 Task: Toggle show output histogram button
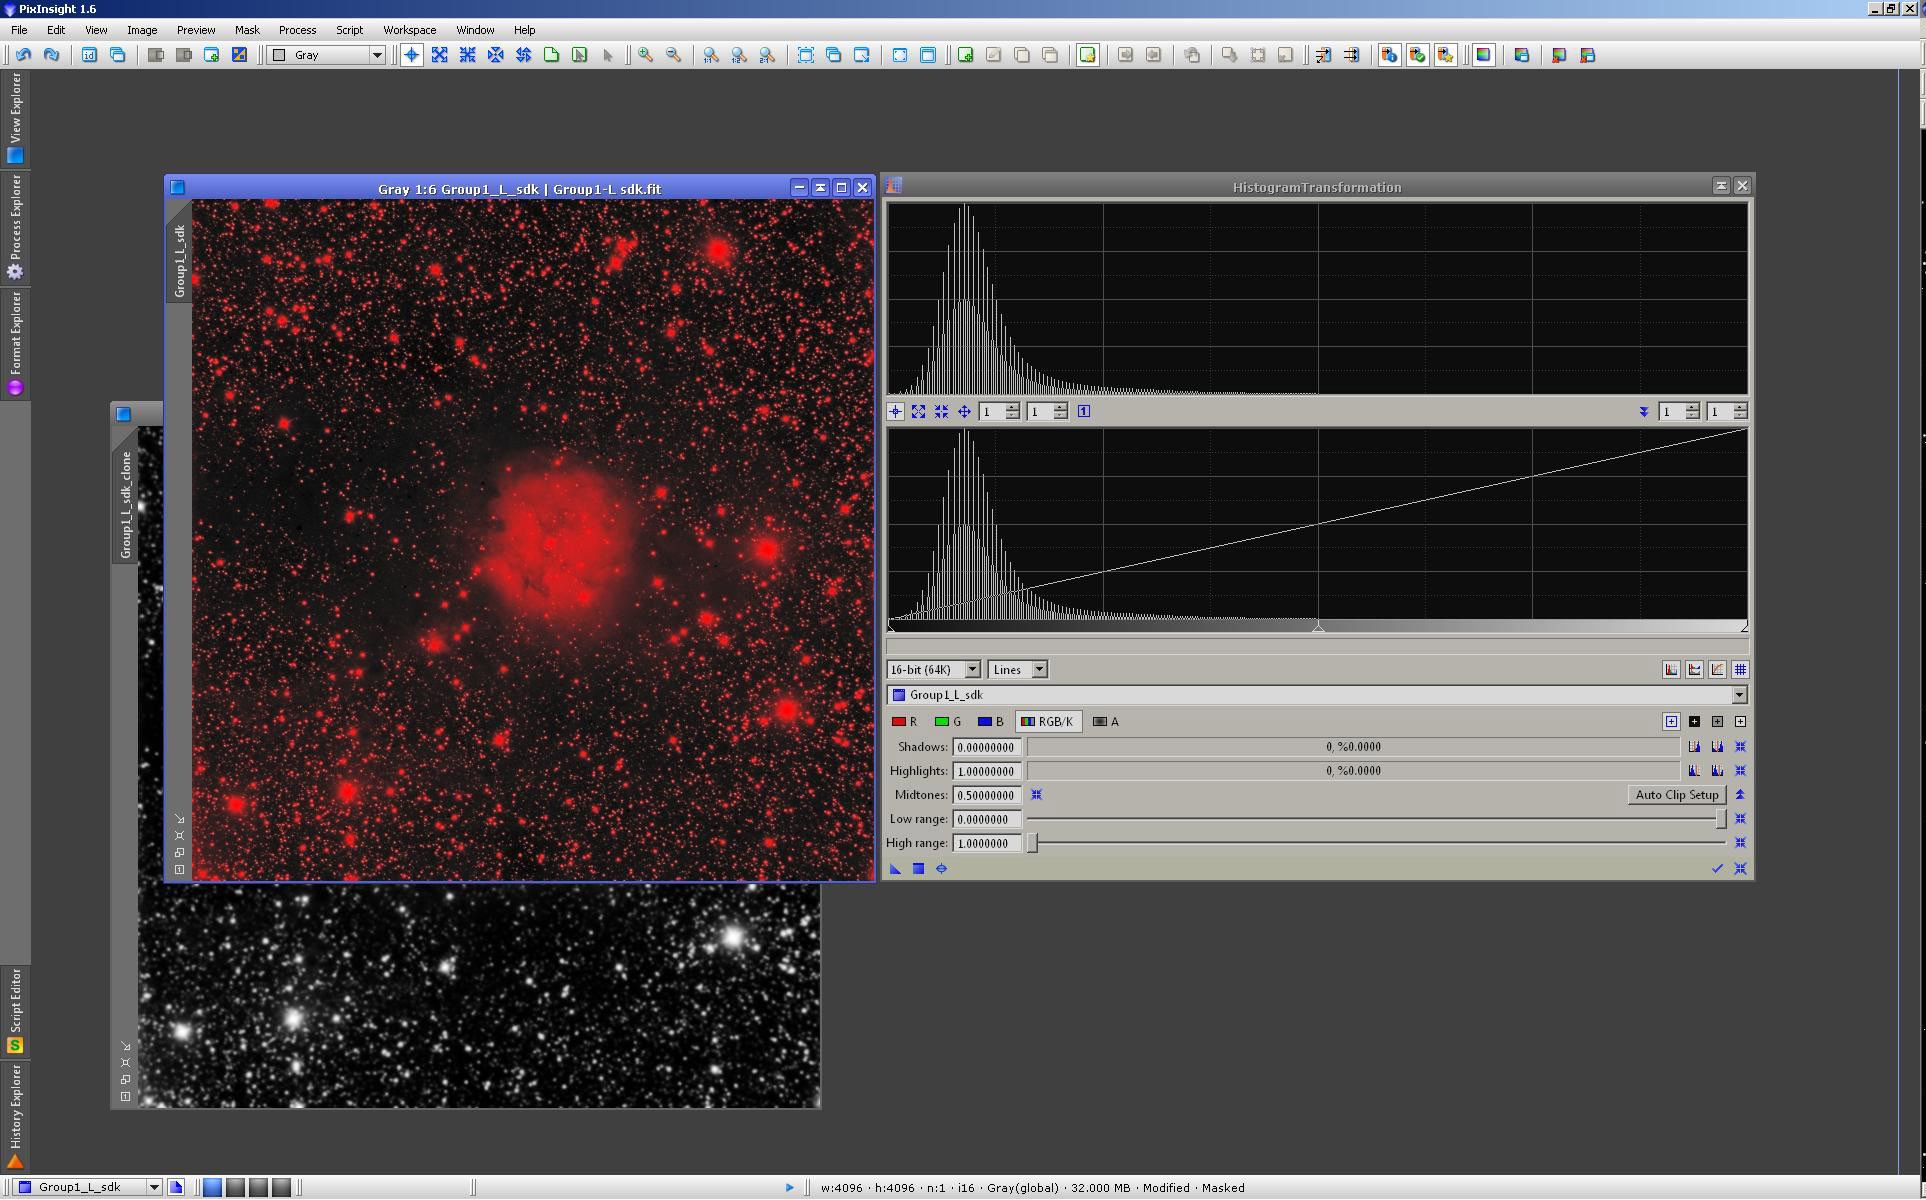[1671, 670]
